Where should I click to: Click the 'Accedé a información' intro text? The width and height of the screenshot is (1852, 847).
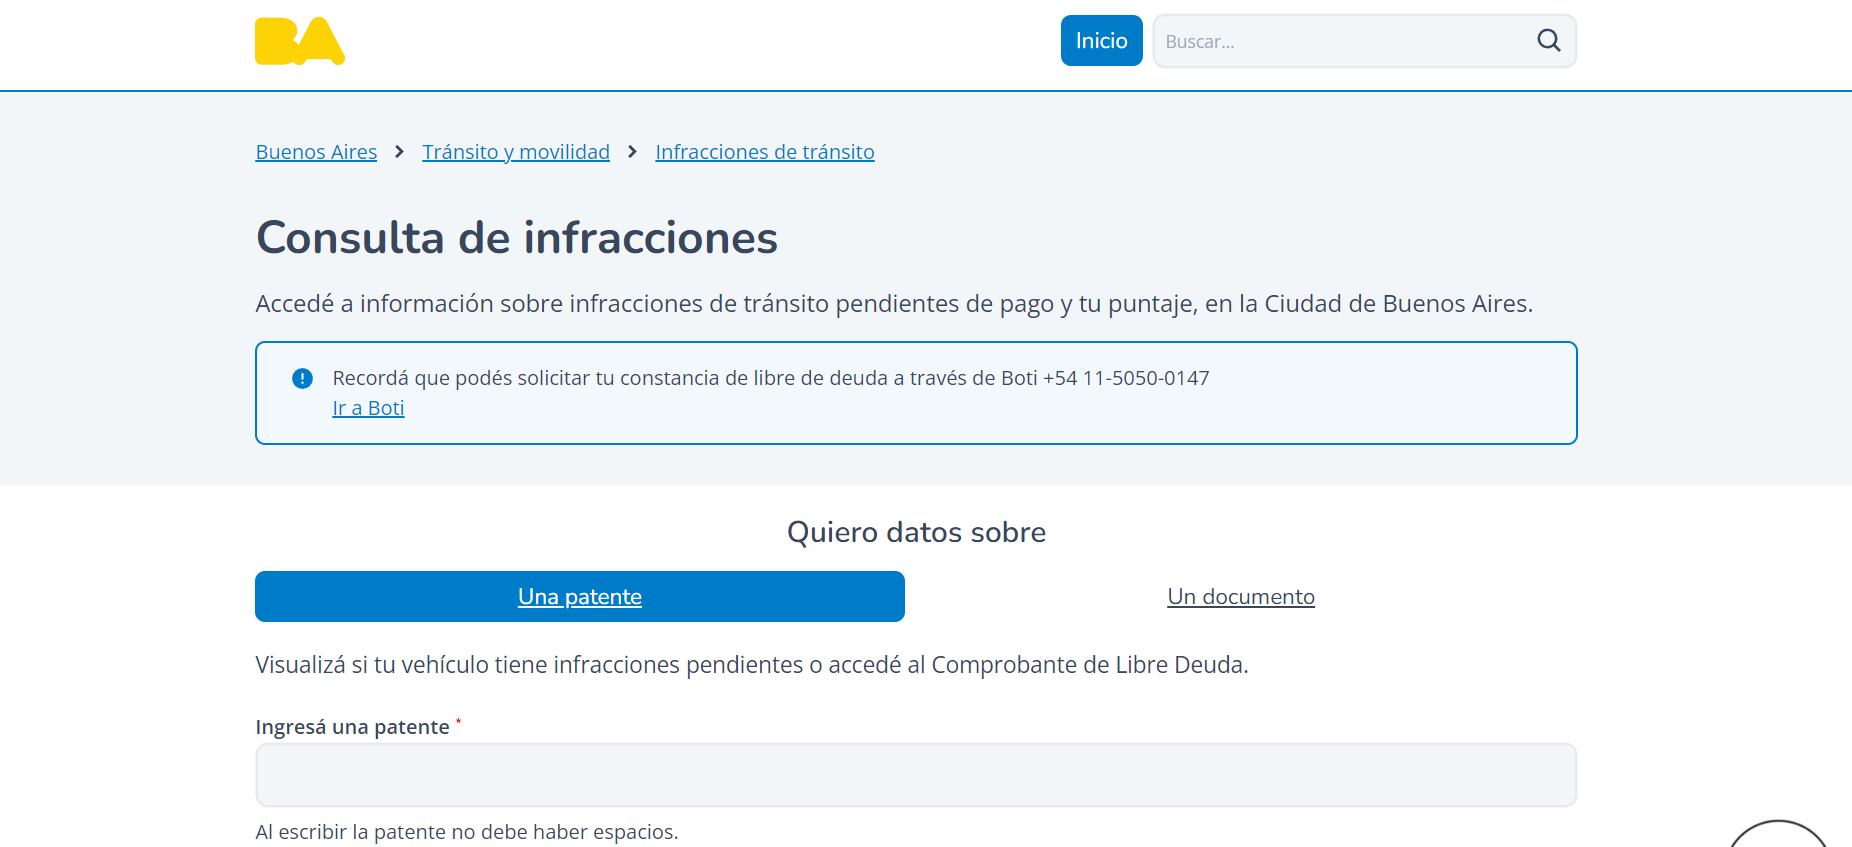point(894,304)
